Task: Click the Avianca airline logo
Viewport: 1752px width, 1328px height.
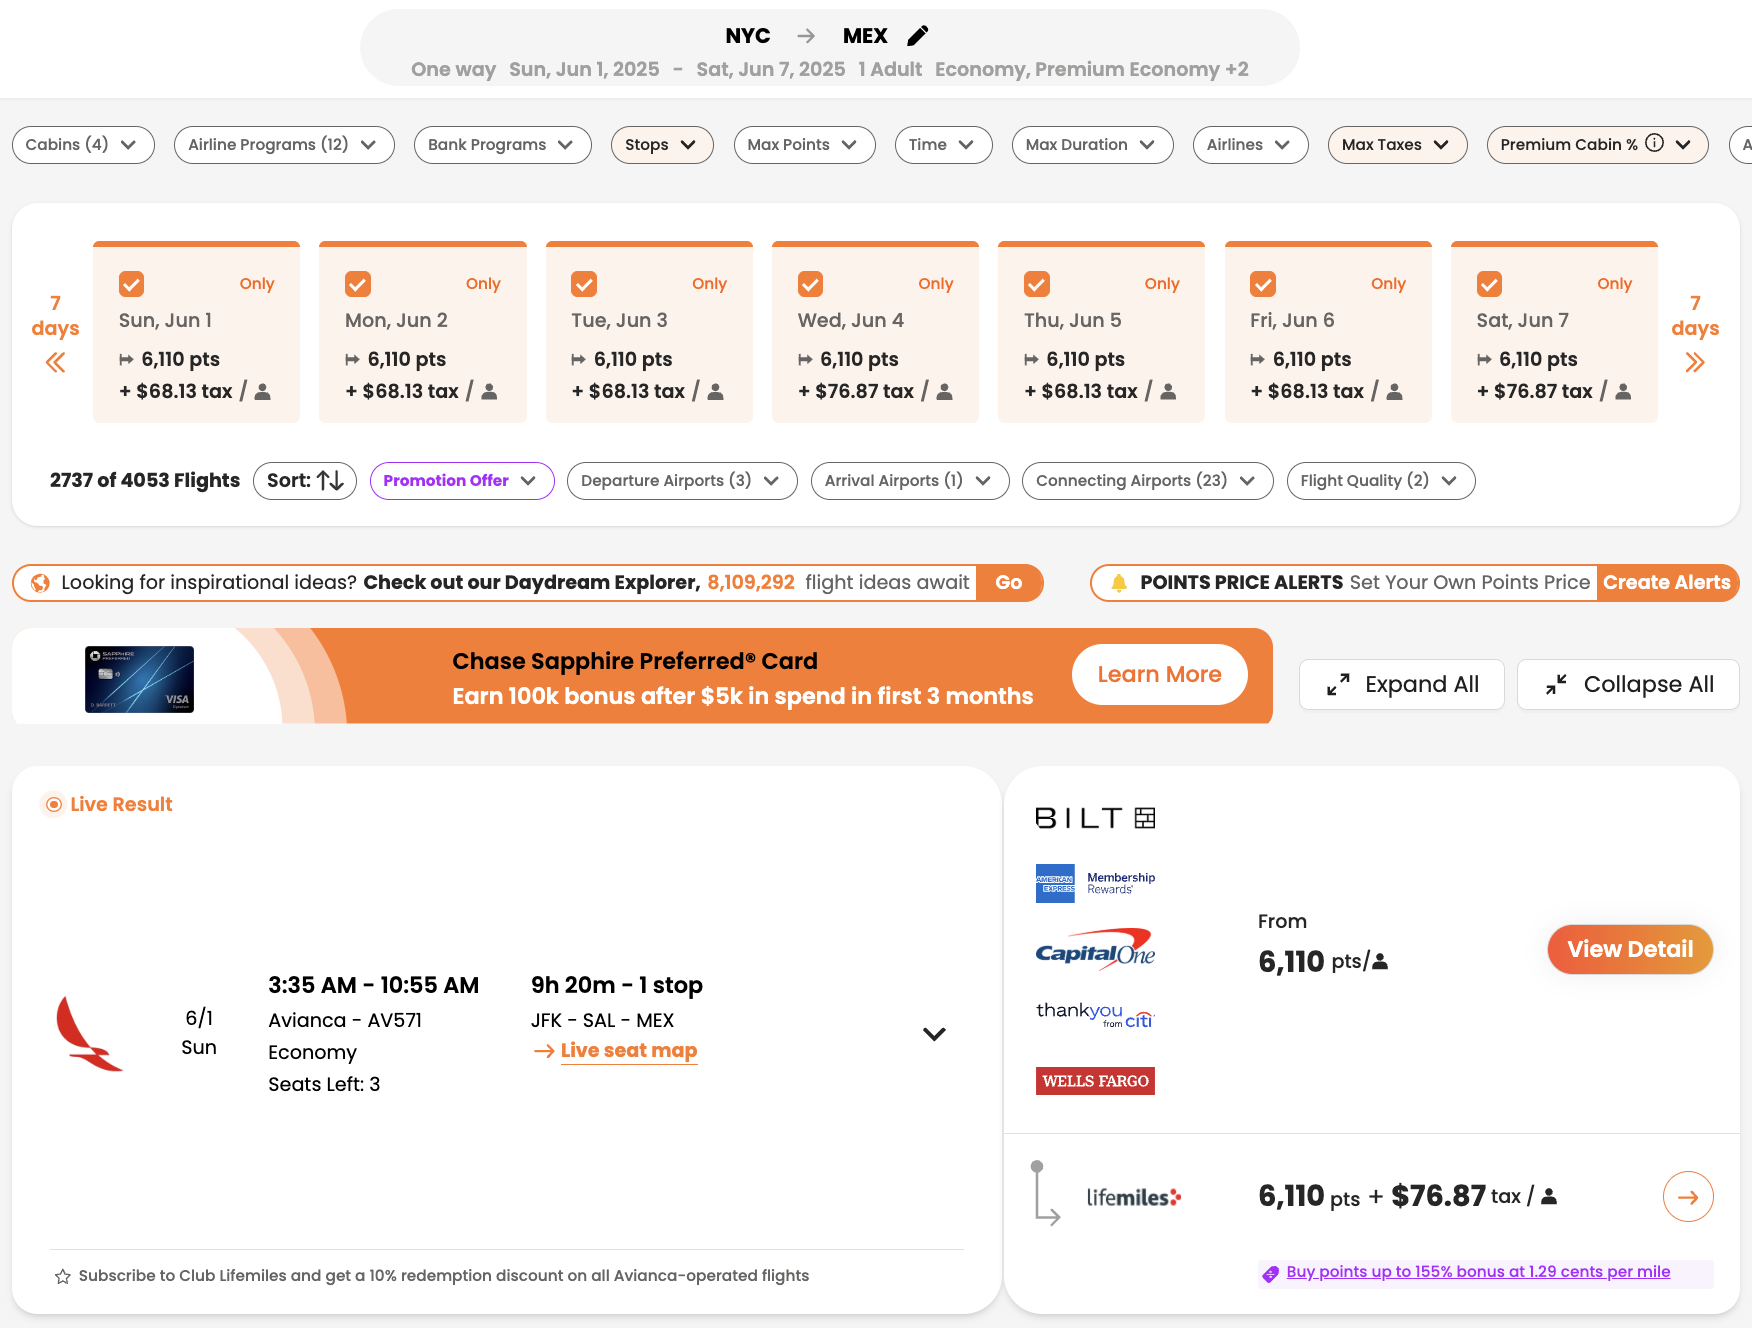Action: pos(89,1033)
